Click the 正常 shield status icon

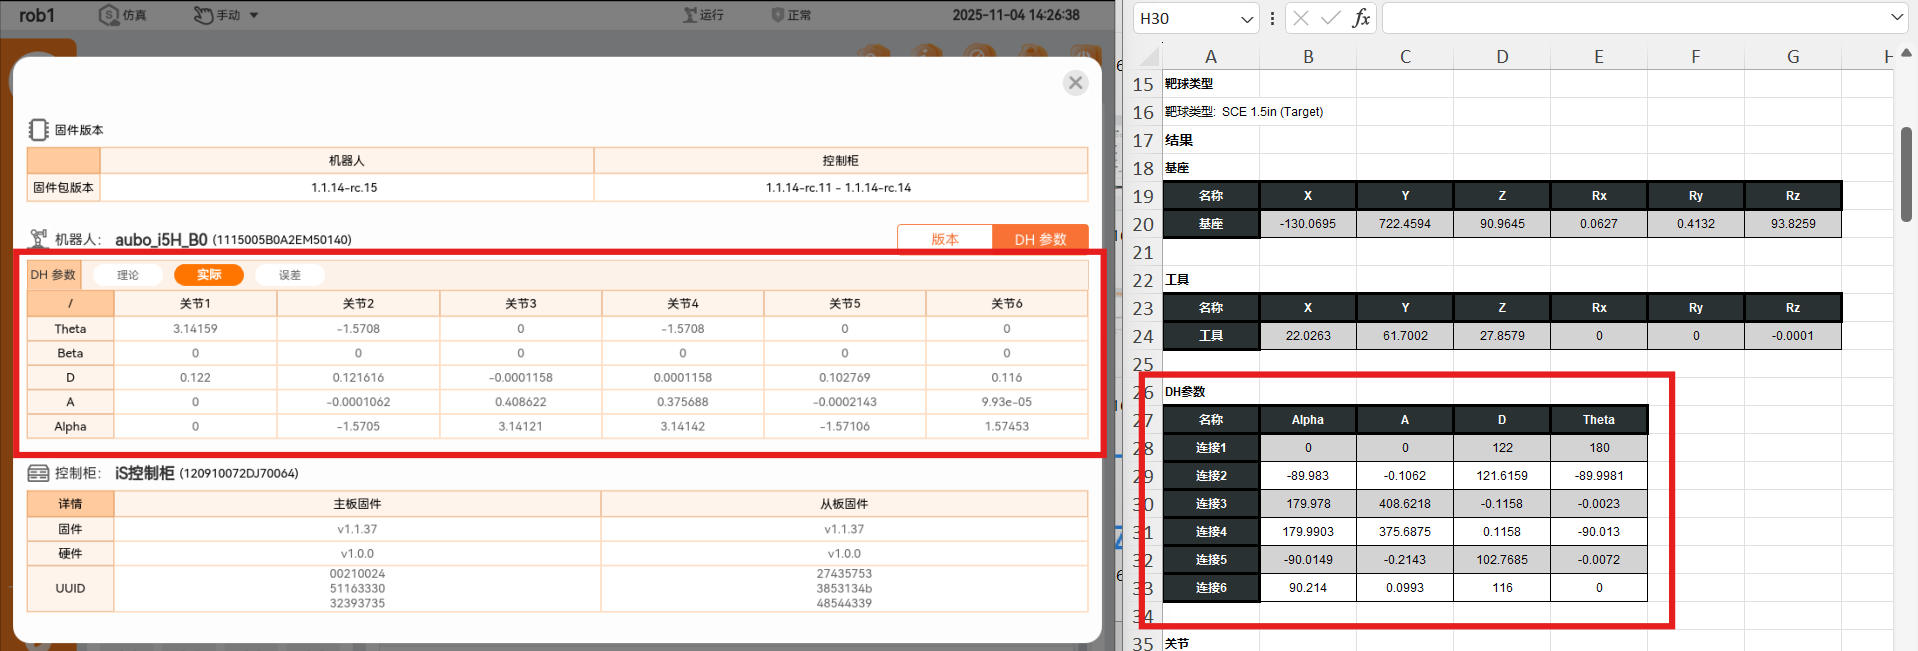click(777, 15)
